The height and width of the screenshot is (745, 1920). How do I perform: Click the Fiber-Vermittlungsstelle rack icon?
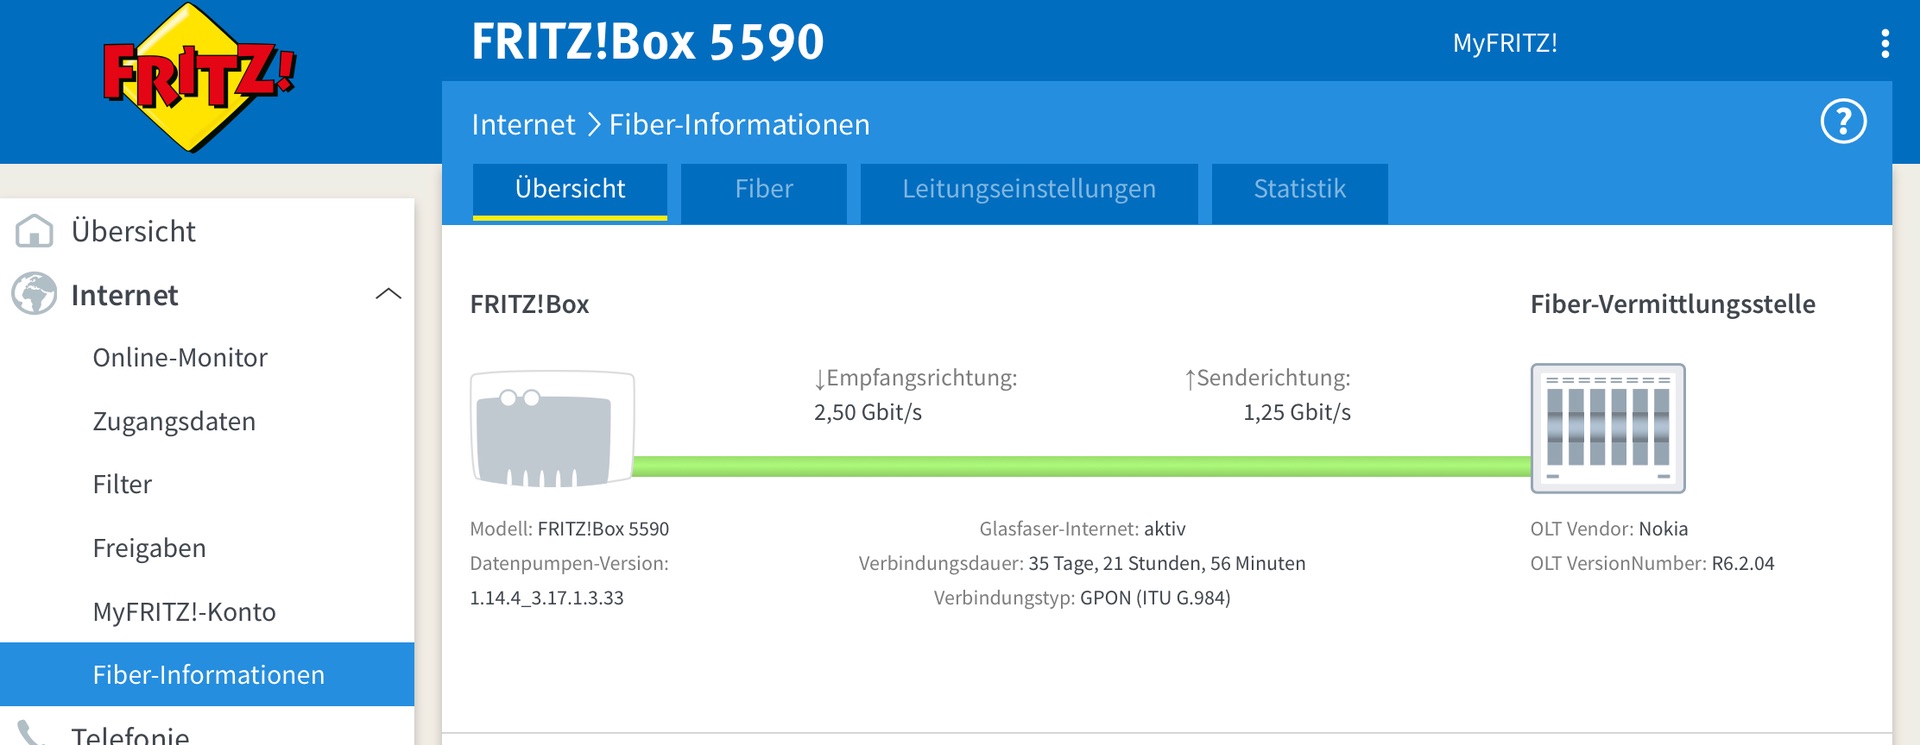pos(1608,428)
